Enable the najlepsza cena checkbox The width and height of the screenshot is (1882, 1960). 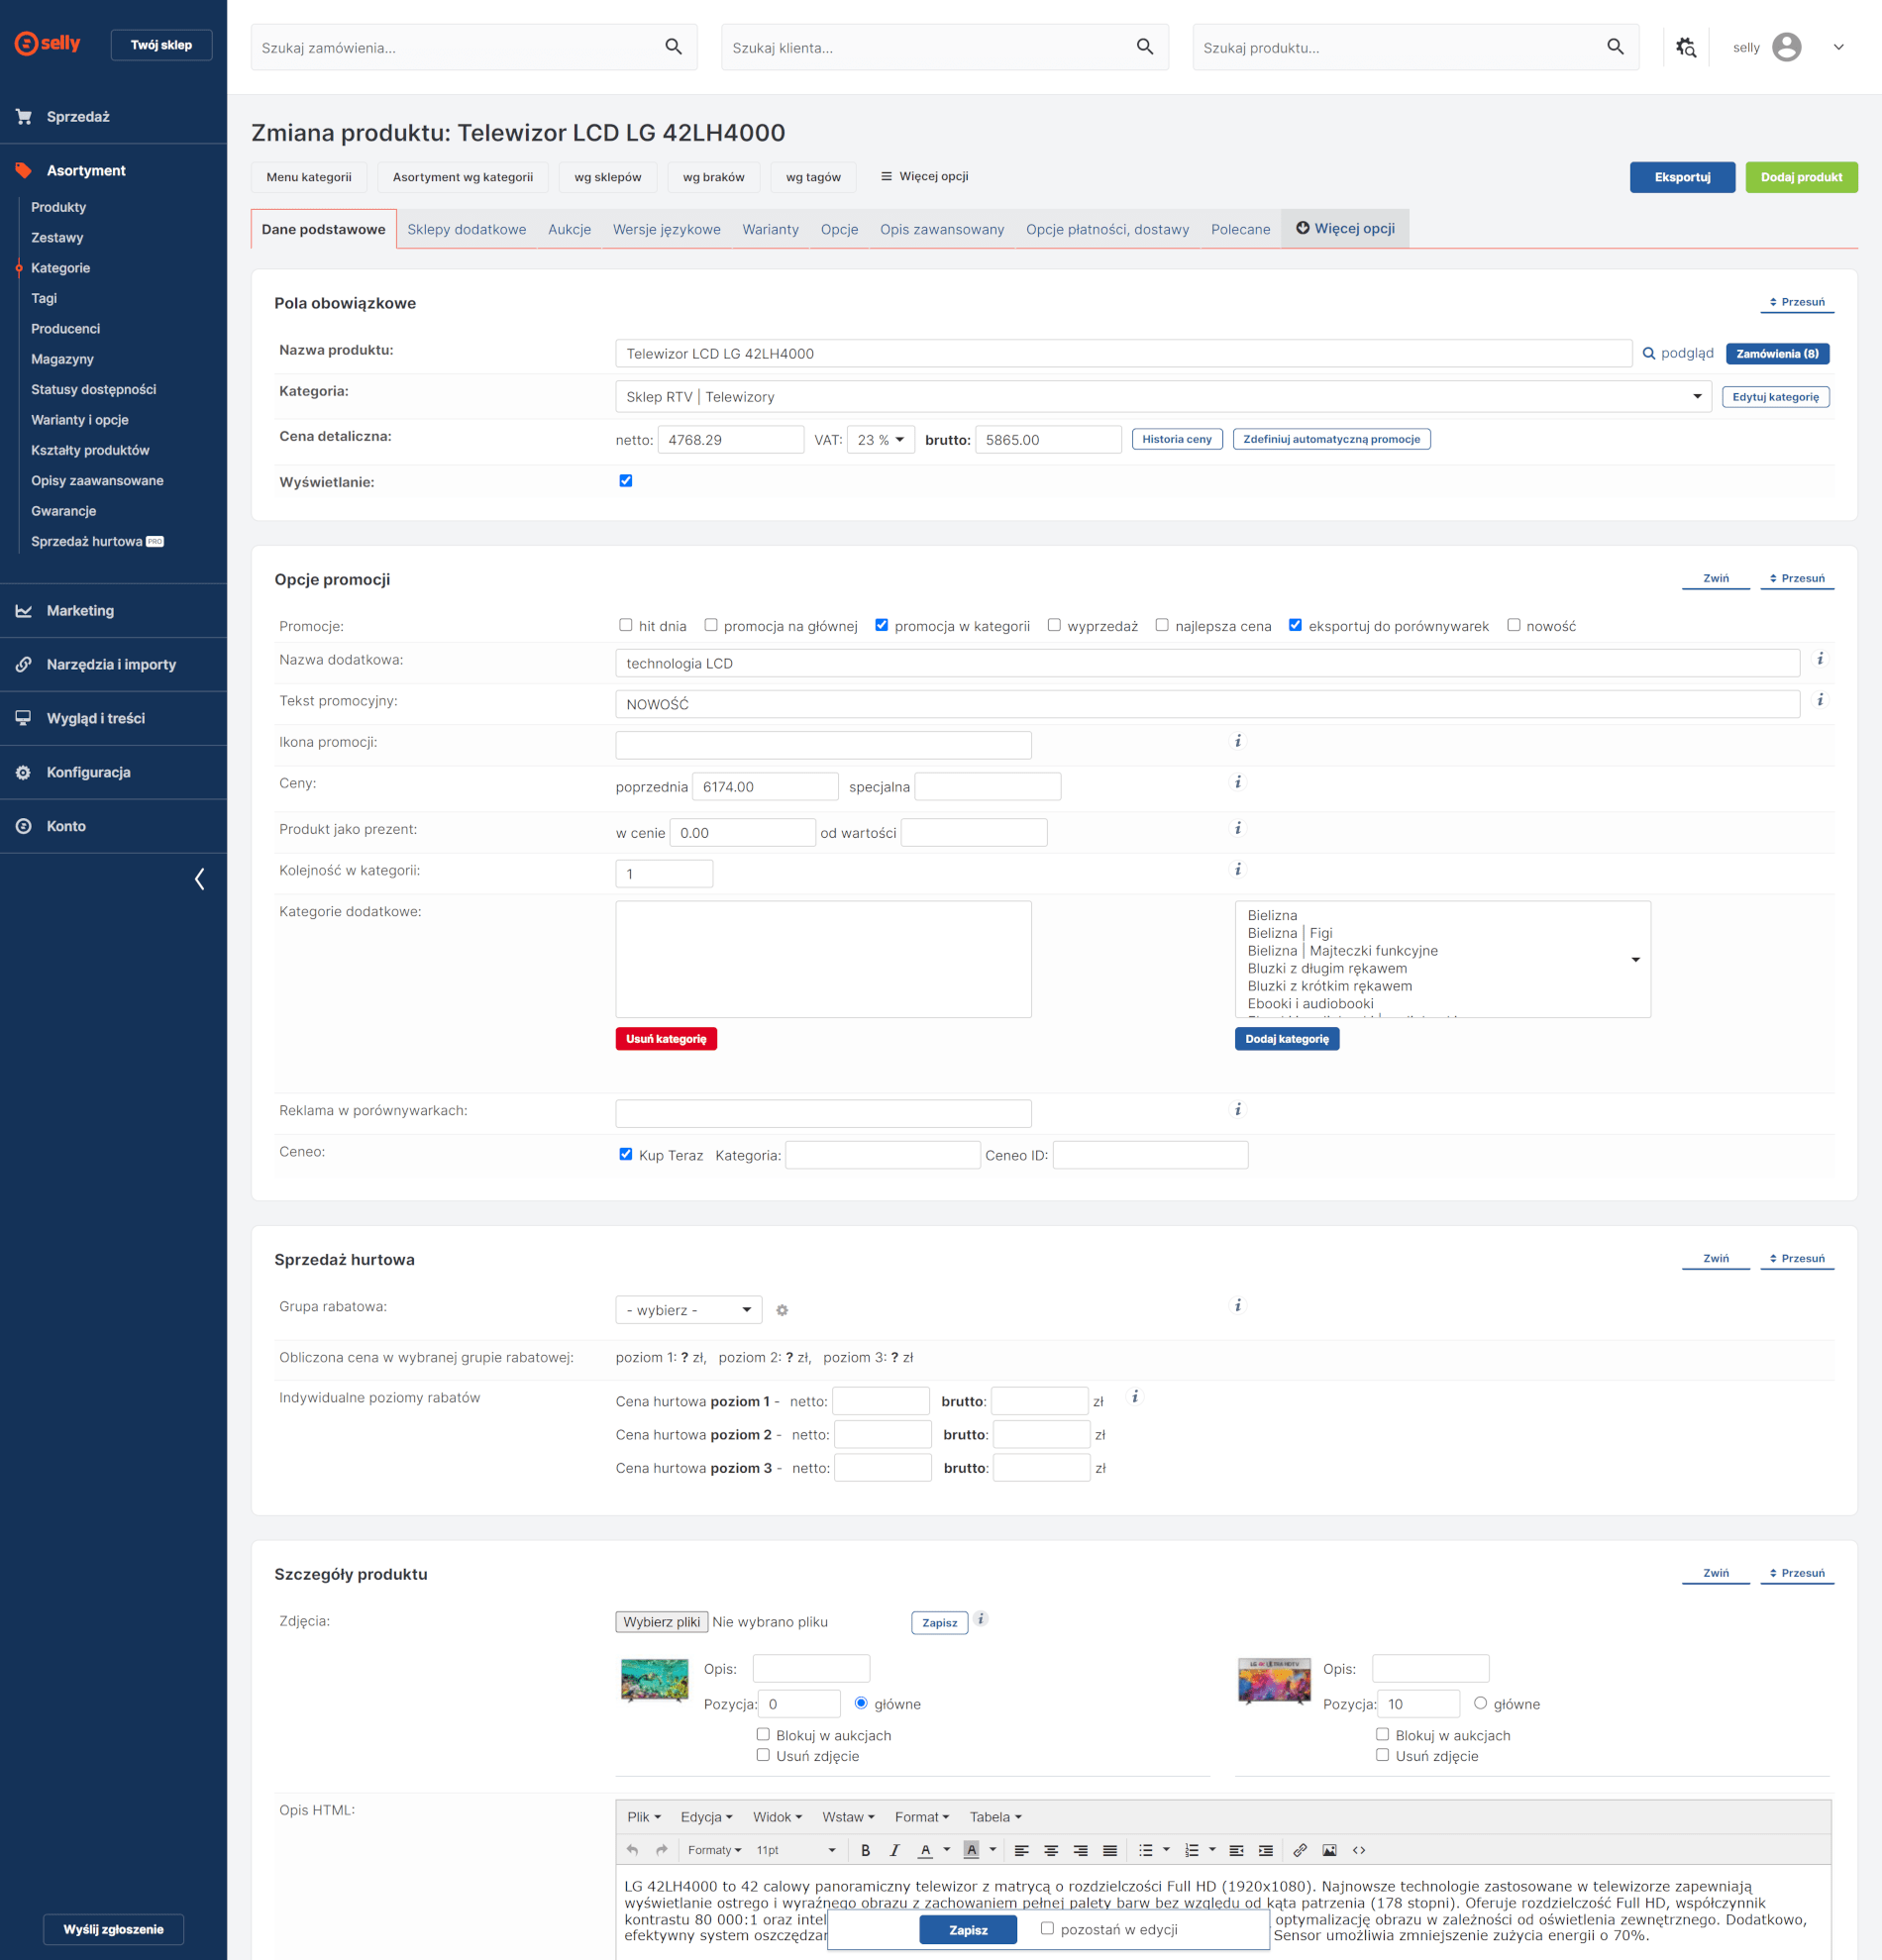[x=1162, y=625]
